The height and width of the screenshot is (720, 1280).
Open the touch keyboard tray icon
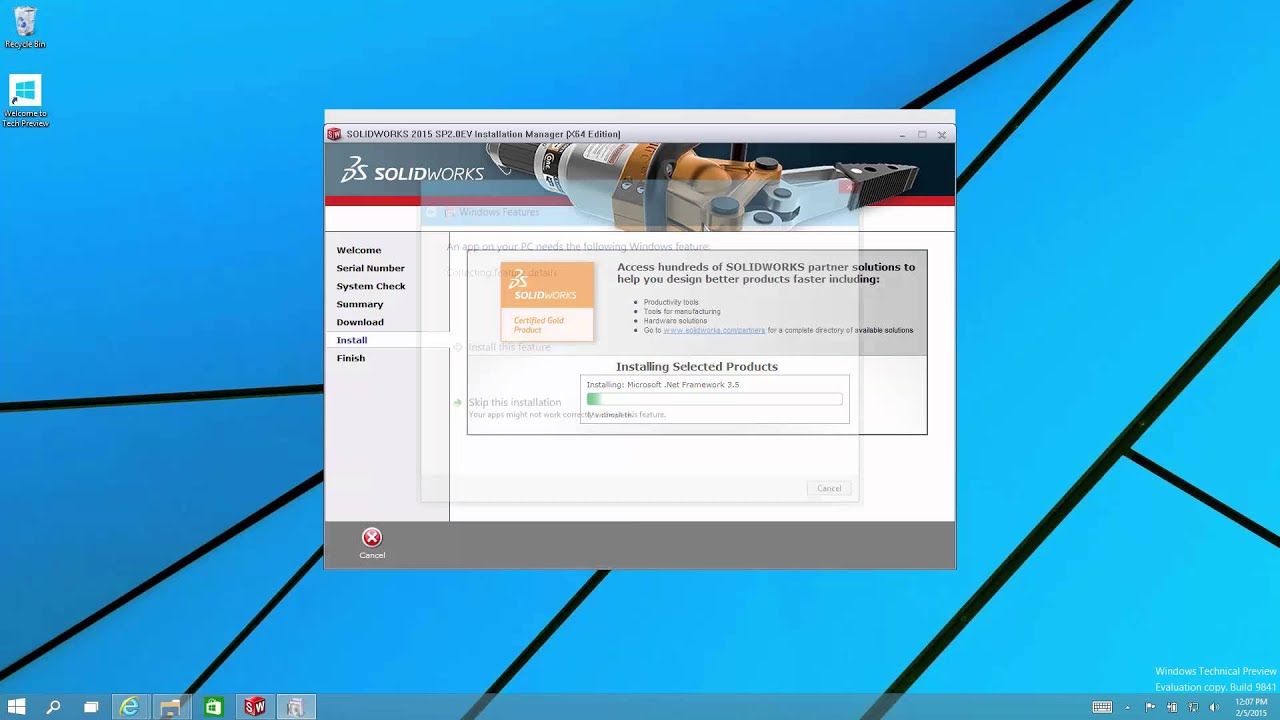pos(1102,707)
